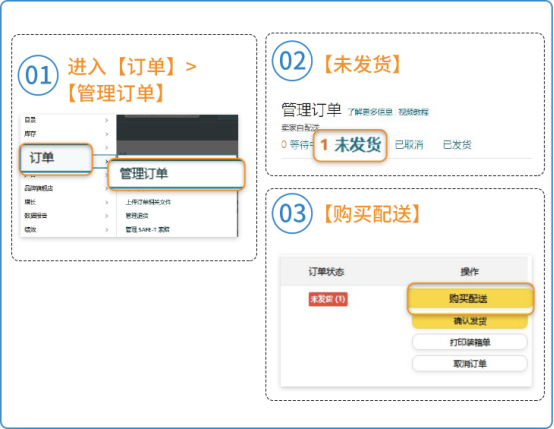Expand the 目录 menu chevron
The width and height of the screenshot is (554, 429).
[x=106, y=121]
